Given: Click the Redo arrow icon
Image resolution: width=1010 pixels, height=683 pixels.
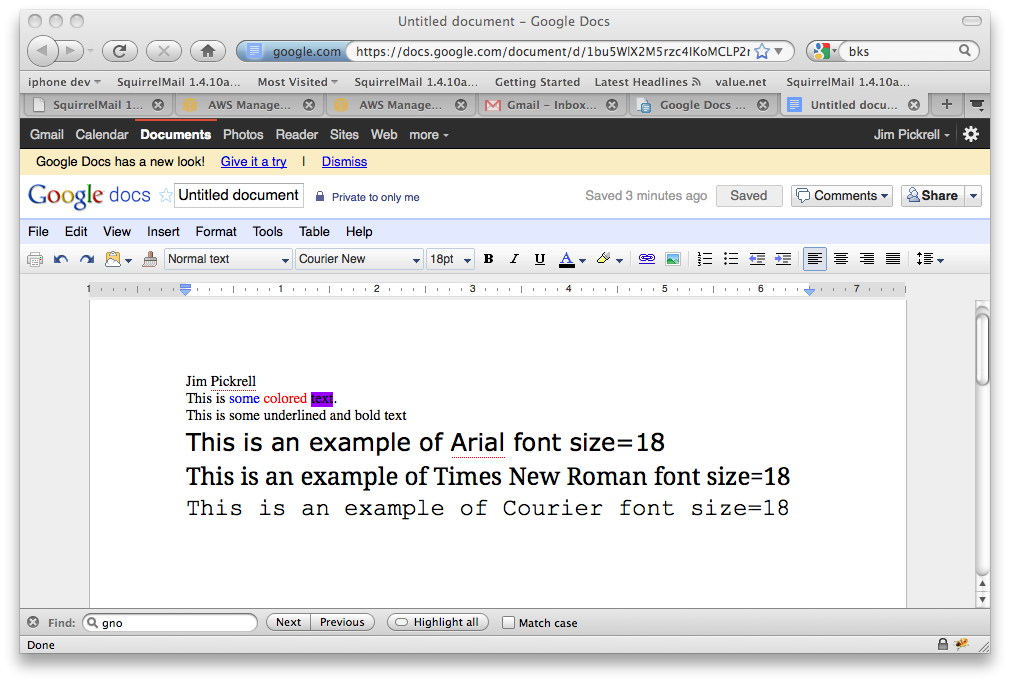Looking at the screenshot, I should point(87,259).
